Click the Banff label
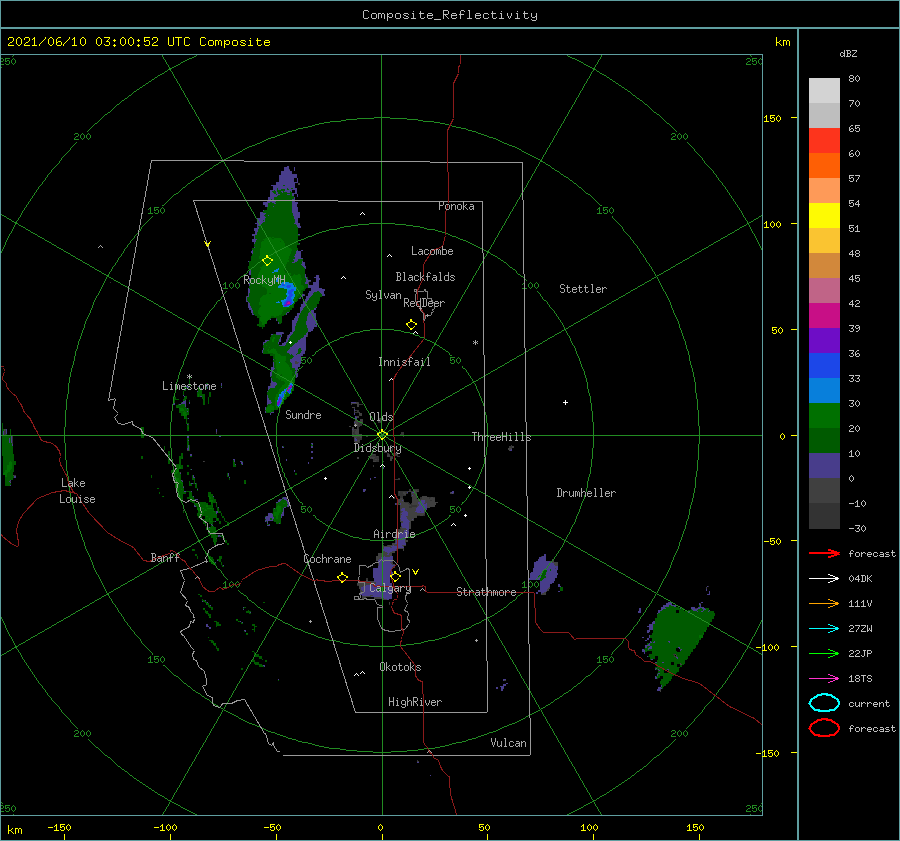Viewport: 900px width, 841px height. (165, 557)
